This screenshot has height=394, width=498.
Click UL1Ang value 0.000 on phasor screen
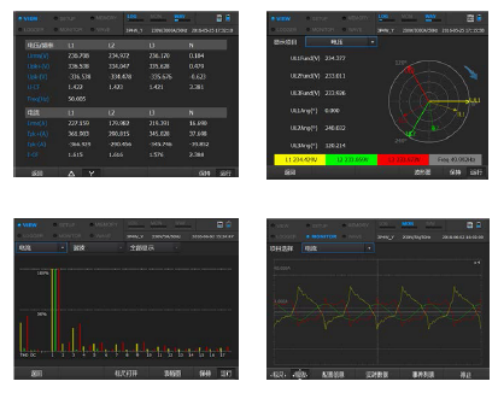(x=332, y=111)
